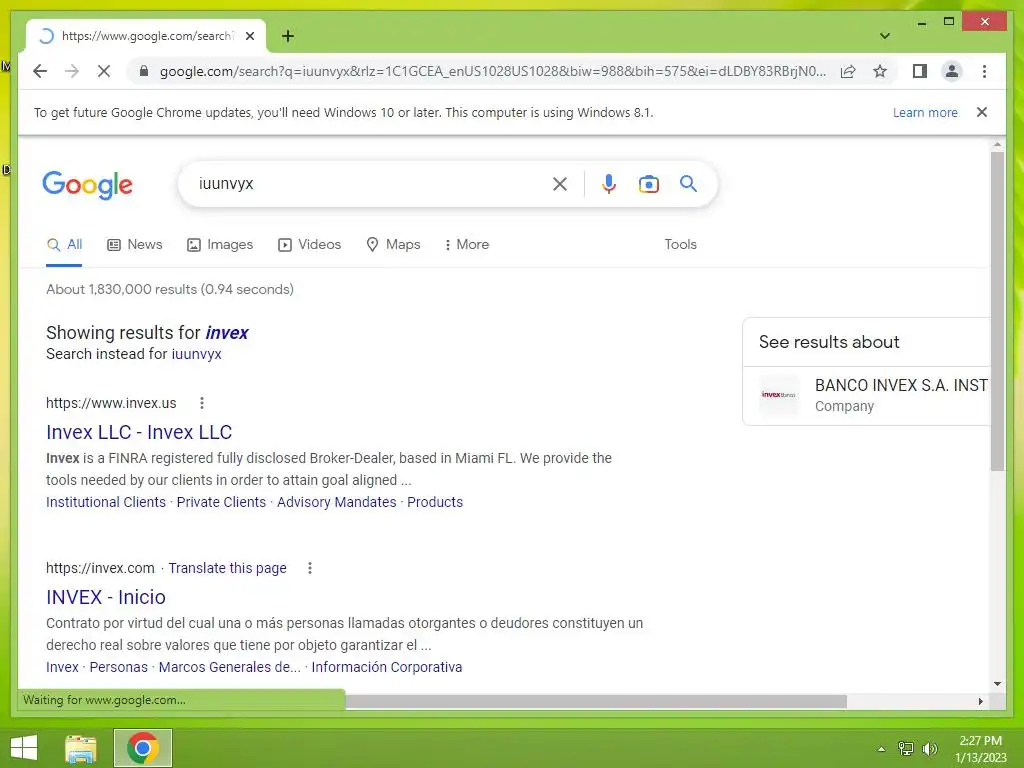Open Advisory Mandates sitelink

(336, 502)
